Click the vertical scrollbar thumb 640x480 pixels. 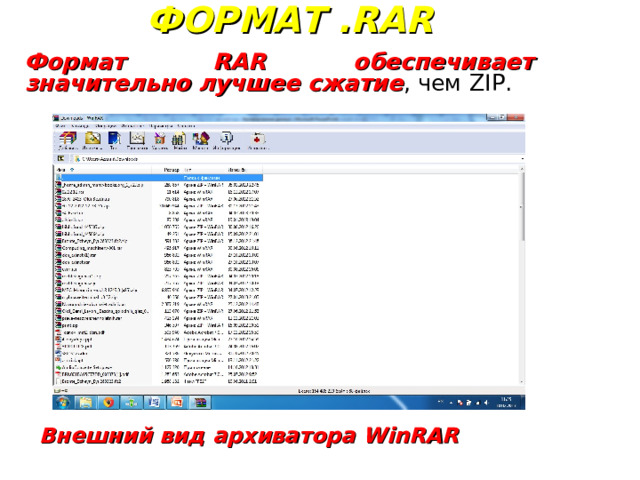click(522, 206)
